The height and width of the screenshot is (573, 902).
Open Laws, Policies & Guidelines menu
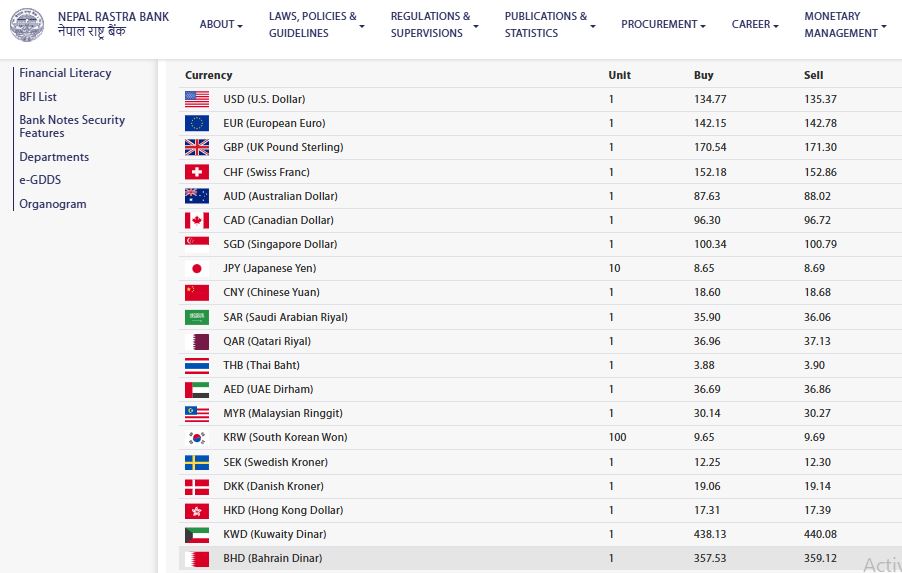316,25
